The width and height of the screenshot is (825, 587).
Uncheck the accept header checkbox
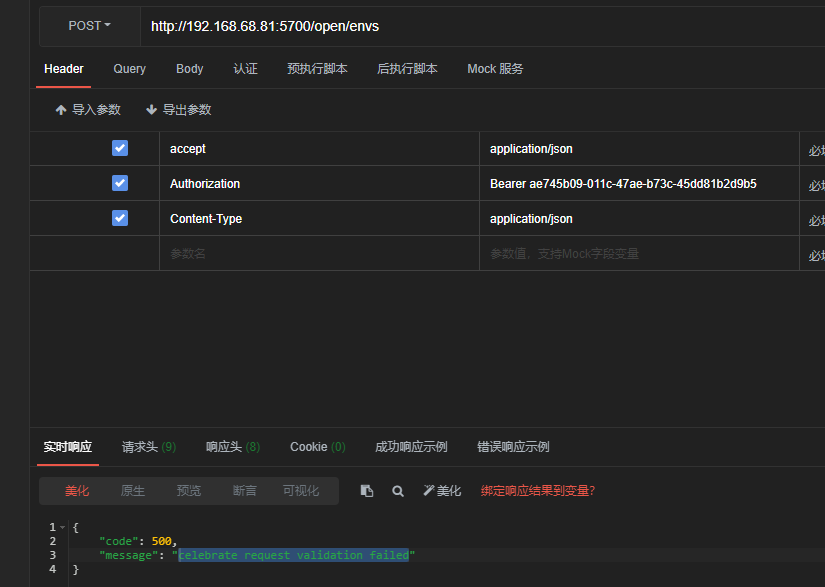119,147
